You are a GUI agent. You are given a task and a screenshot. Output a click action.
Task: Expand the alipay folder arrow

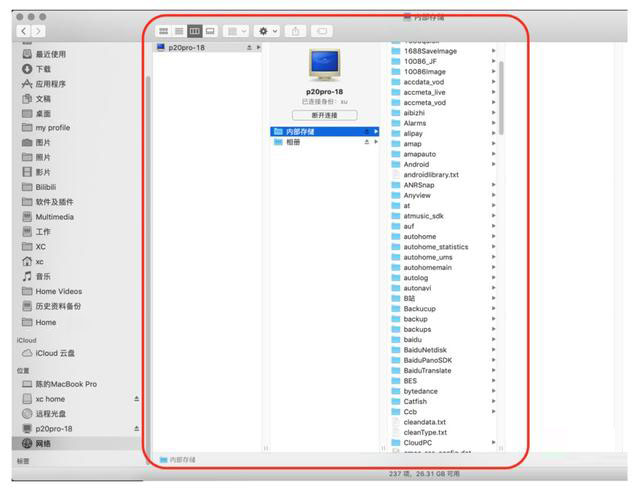493,133
